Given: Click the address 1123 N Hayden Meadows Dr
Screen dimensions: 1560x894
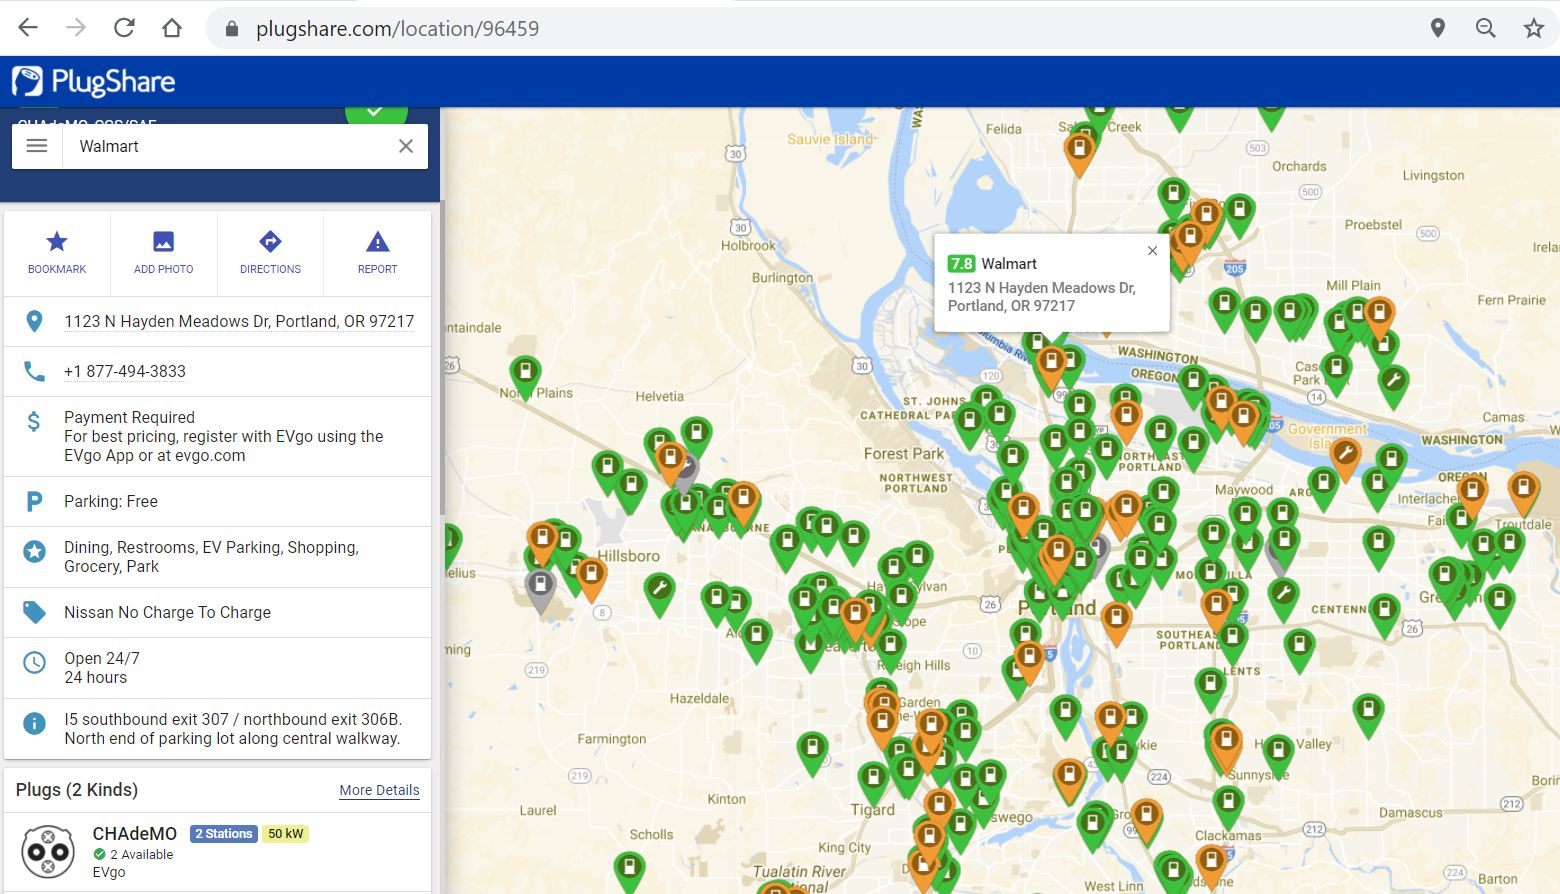Looking at the screenshot, I should pyautogui.click(x=239, y=321).
